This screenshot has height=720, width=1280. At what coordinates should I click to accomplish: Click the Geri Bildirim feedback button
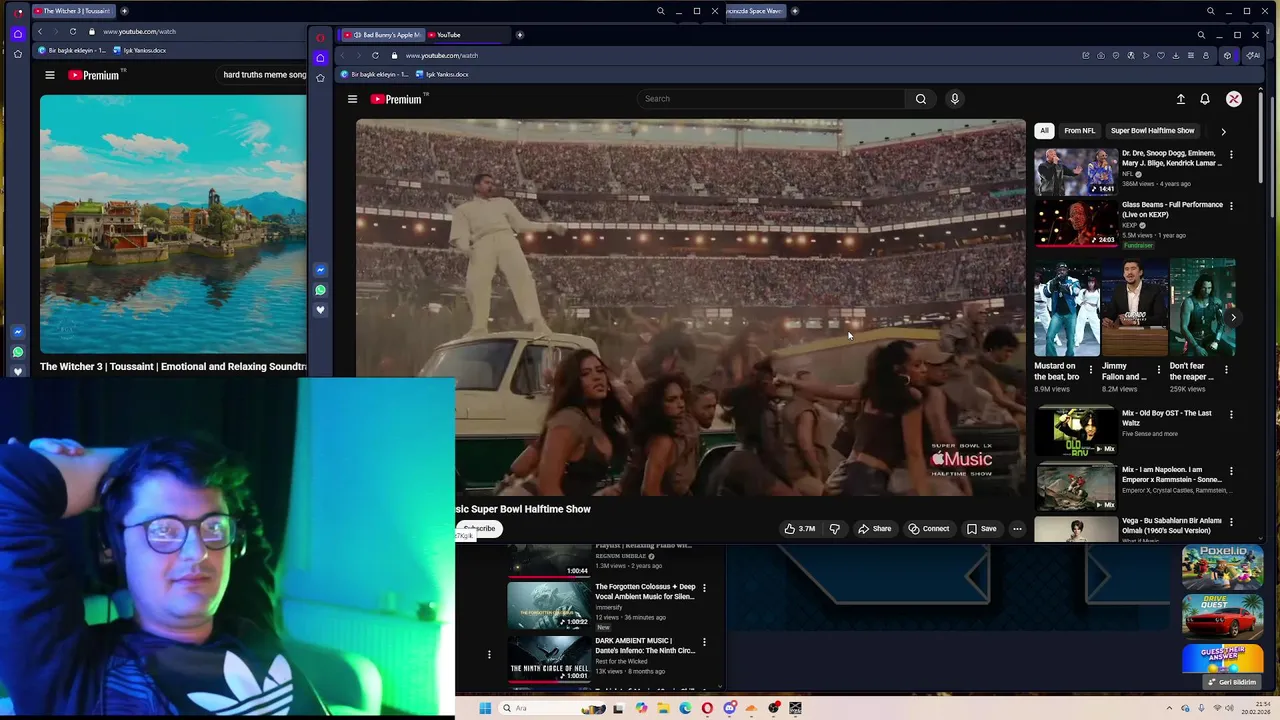tap(1231, 682)
